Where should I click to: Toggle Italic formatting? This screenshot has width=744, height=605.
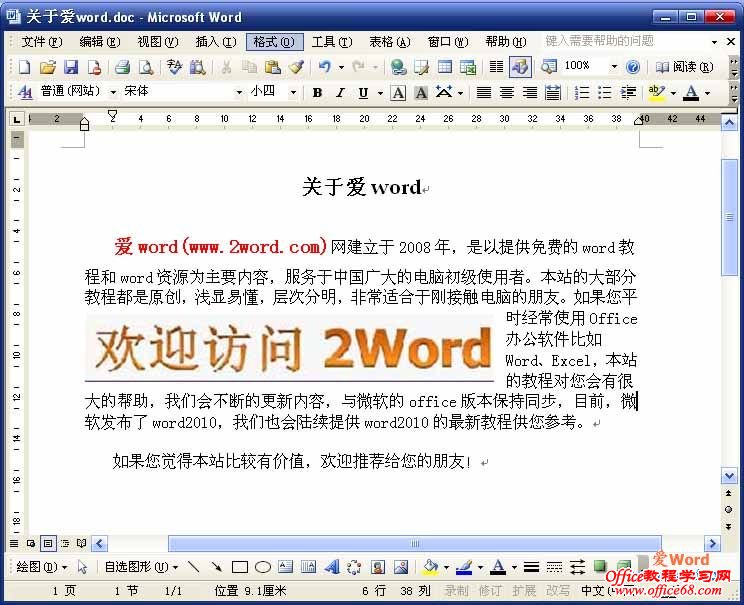pos(340,93)
